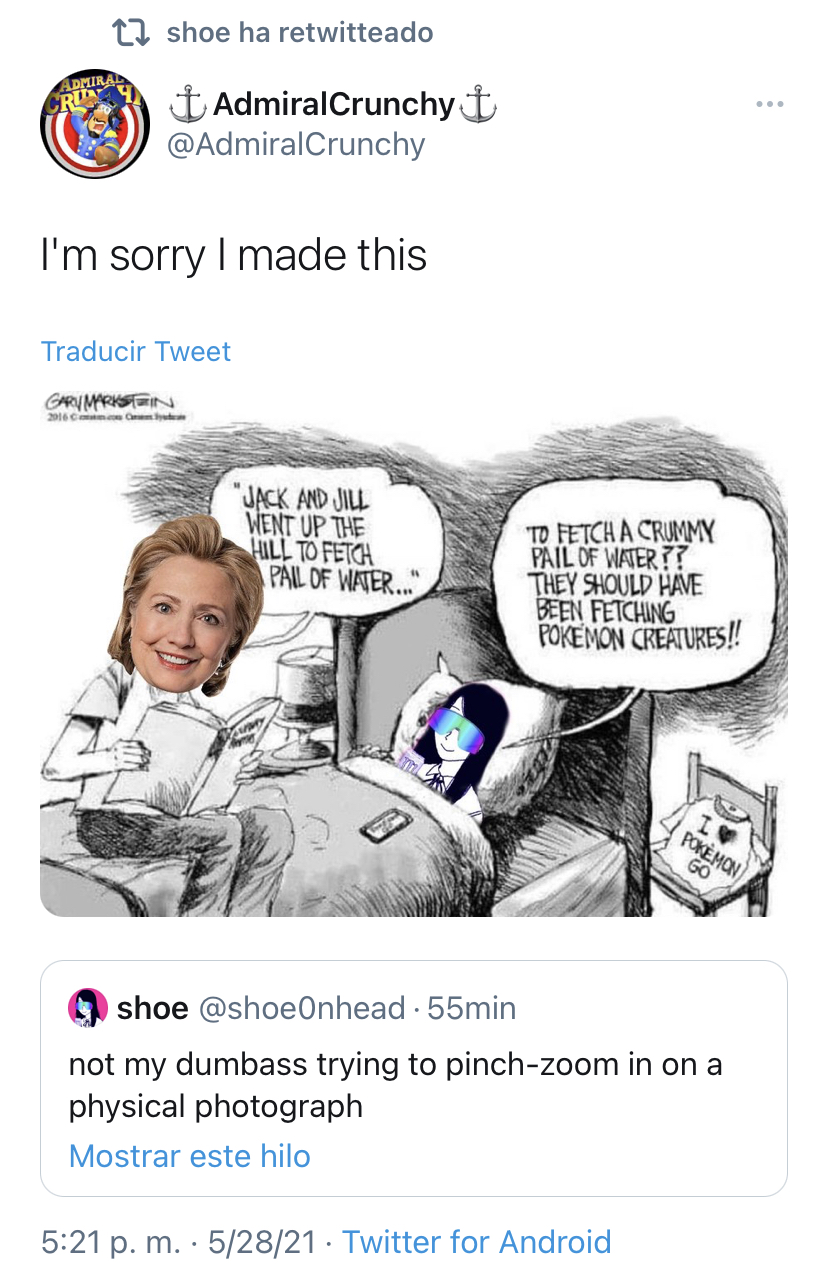Open AdmiralCrunchy's profile avatar
828x1272 pixels.
coord(95,124)
